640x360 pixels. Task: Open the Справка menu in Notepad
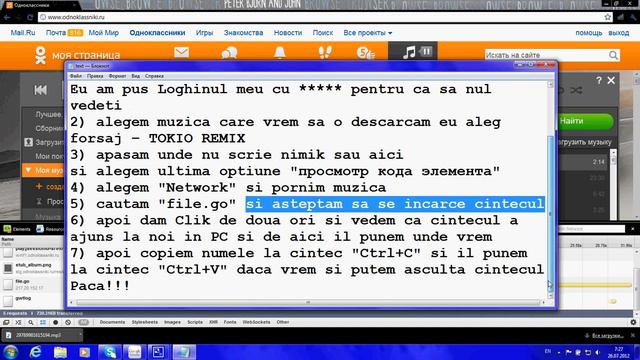pos(154,76)
